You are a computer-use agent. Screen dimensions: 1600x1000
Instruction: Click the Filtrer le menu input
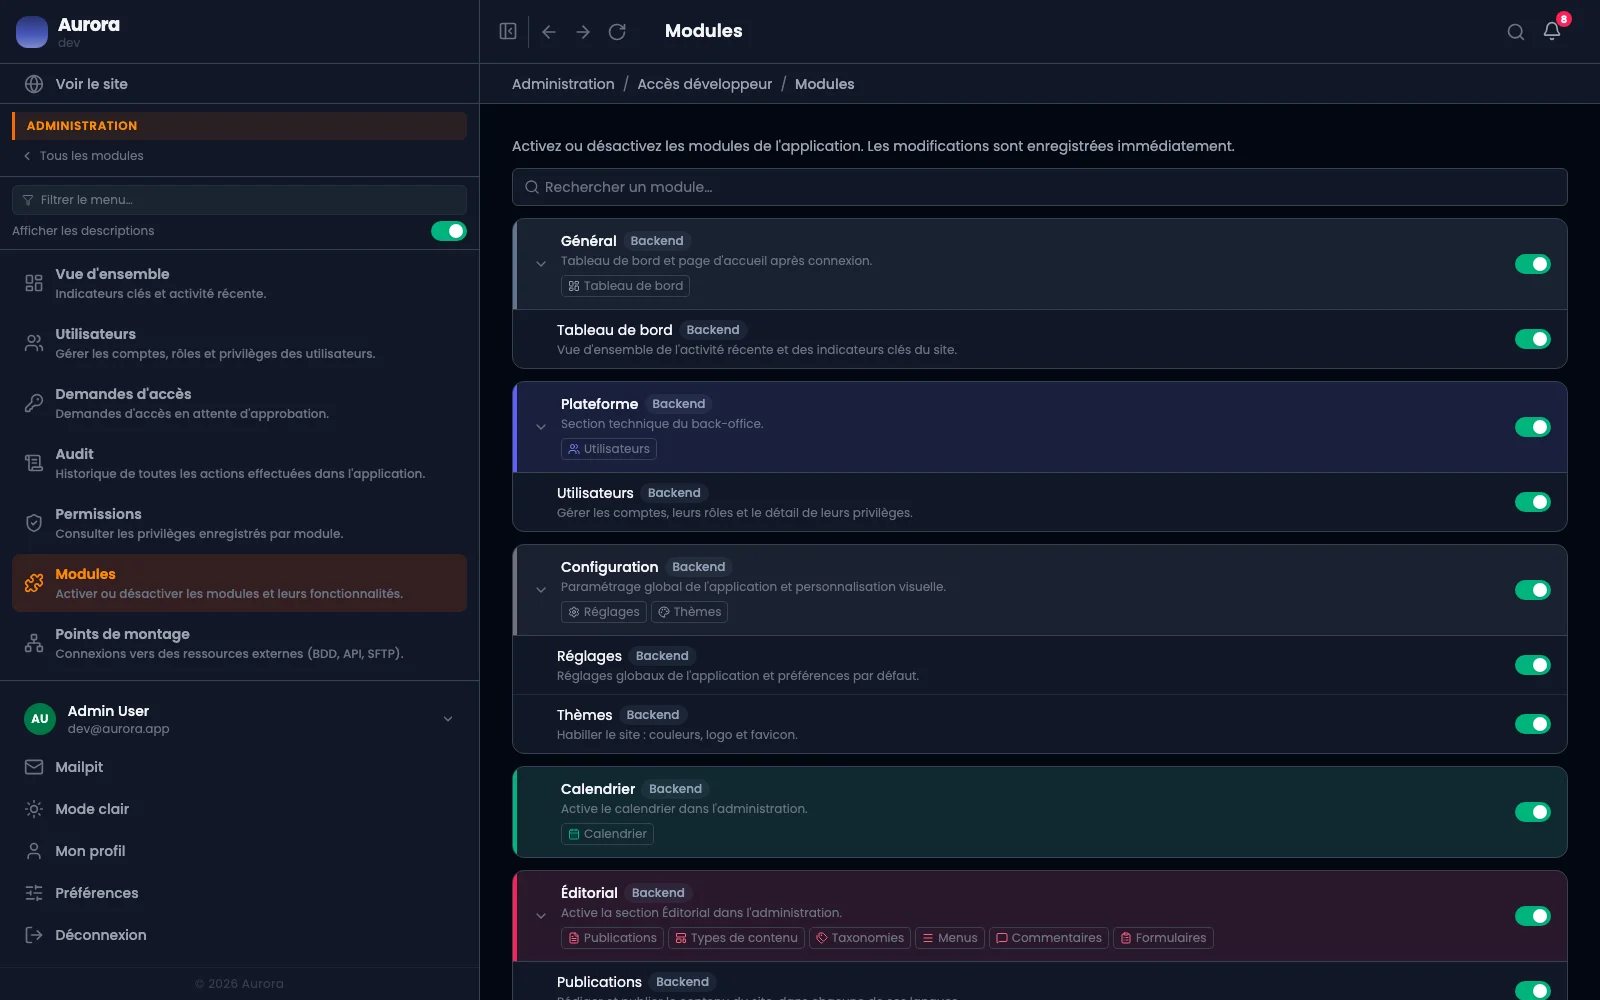[239, 200]
